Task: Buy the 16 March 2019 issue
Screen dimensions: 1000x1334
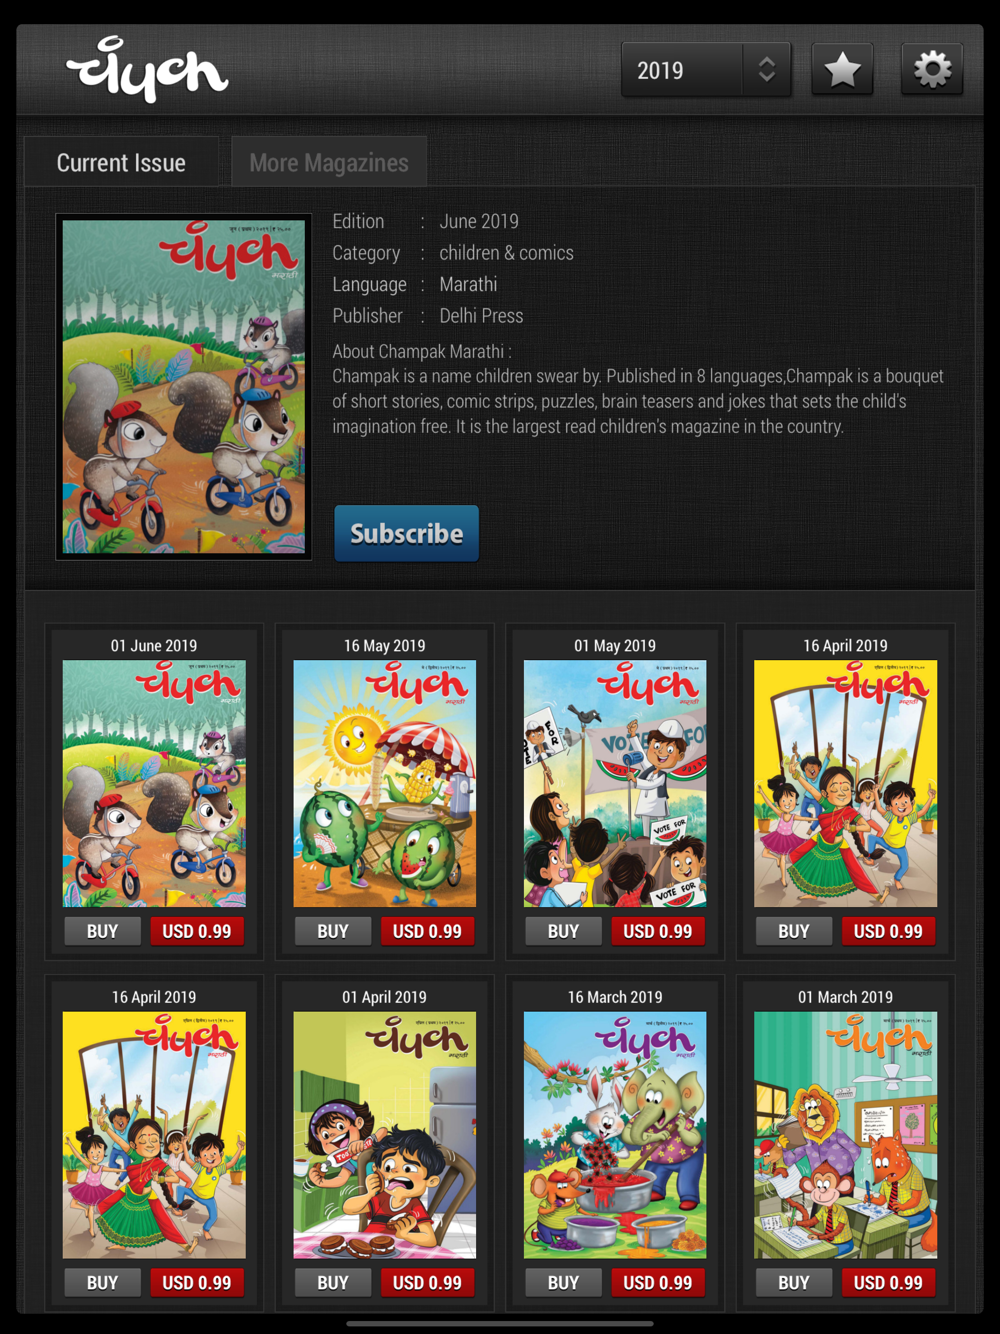Action: click(563, 1283)
